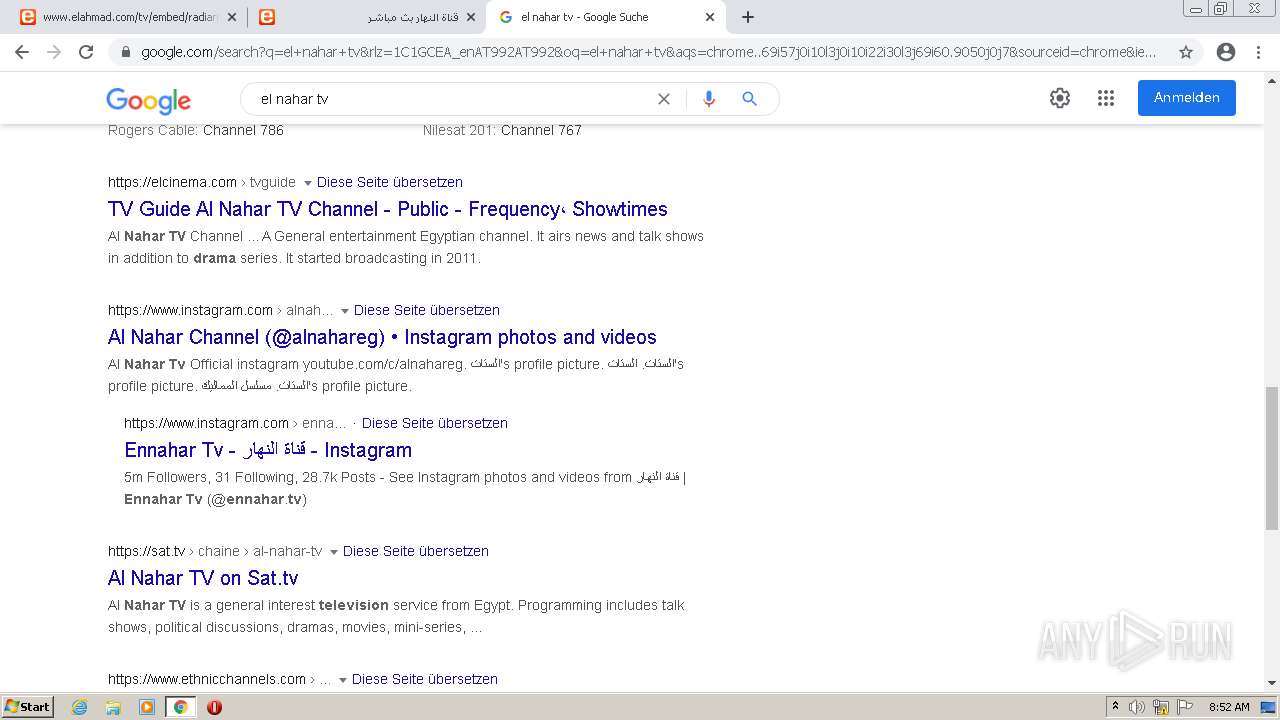
Task: Go forward in browser history
Action: tap(54, 52)
